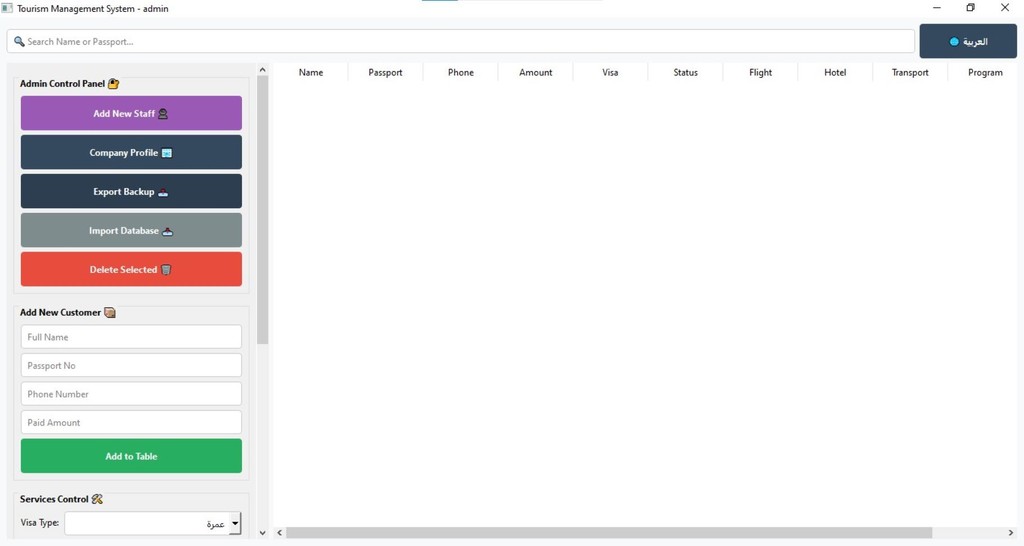The image size is (1024, 546).
Task: Click the Flight column header
Action: [760, 72]
